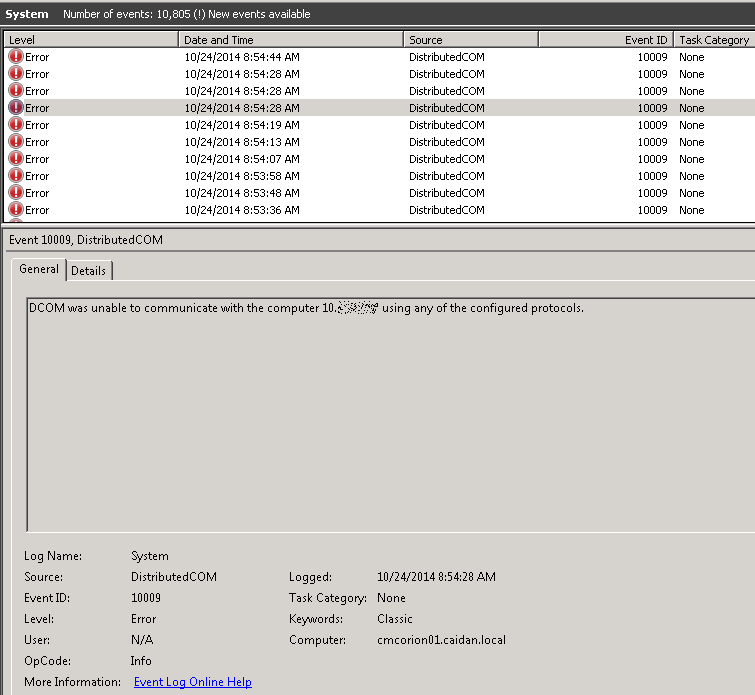
Task: Sort events by Source column header
Action: 470,39
